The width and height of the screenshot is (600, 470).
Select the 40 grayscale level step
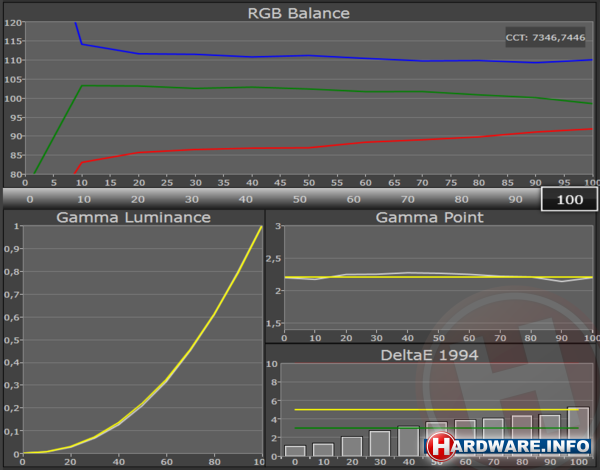(246, 199)
